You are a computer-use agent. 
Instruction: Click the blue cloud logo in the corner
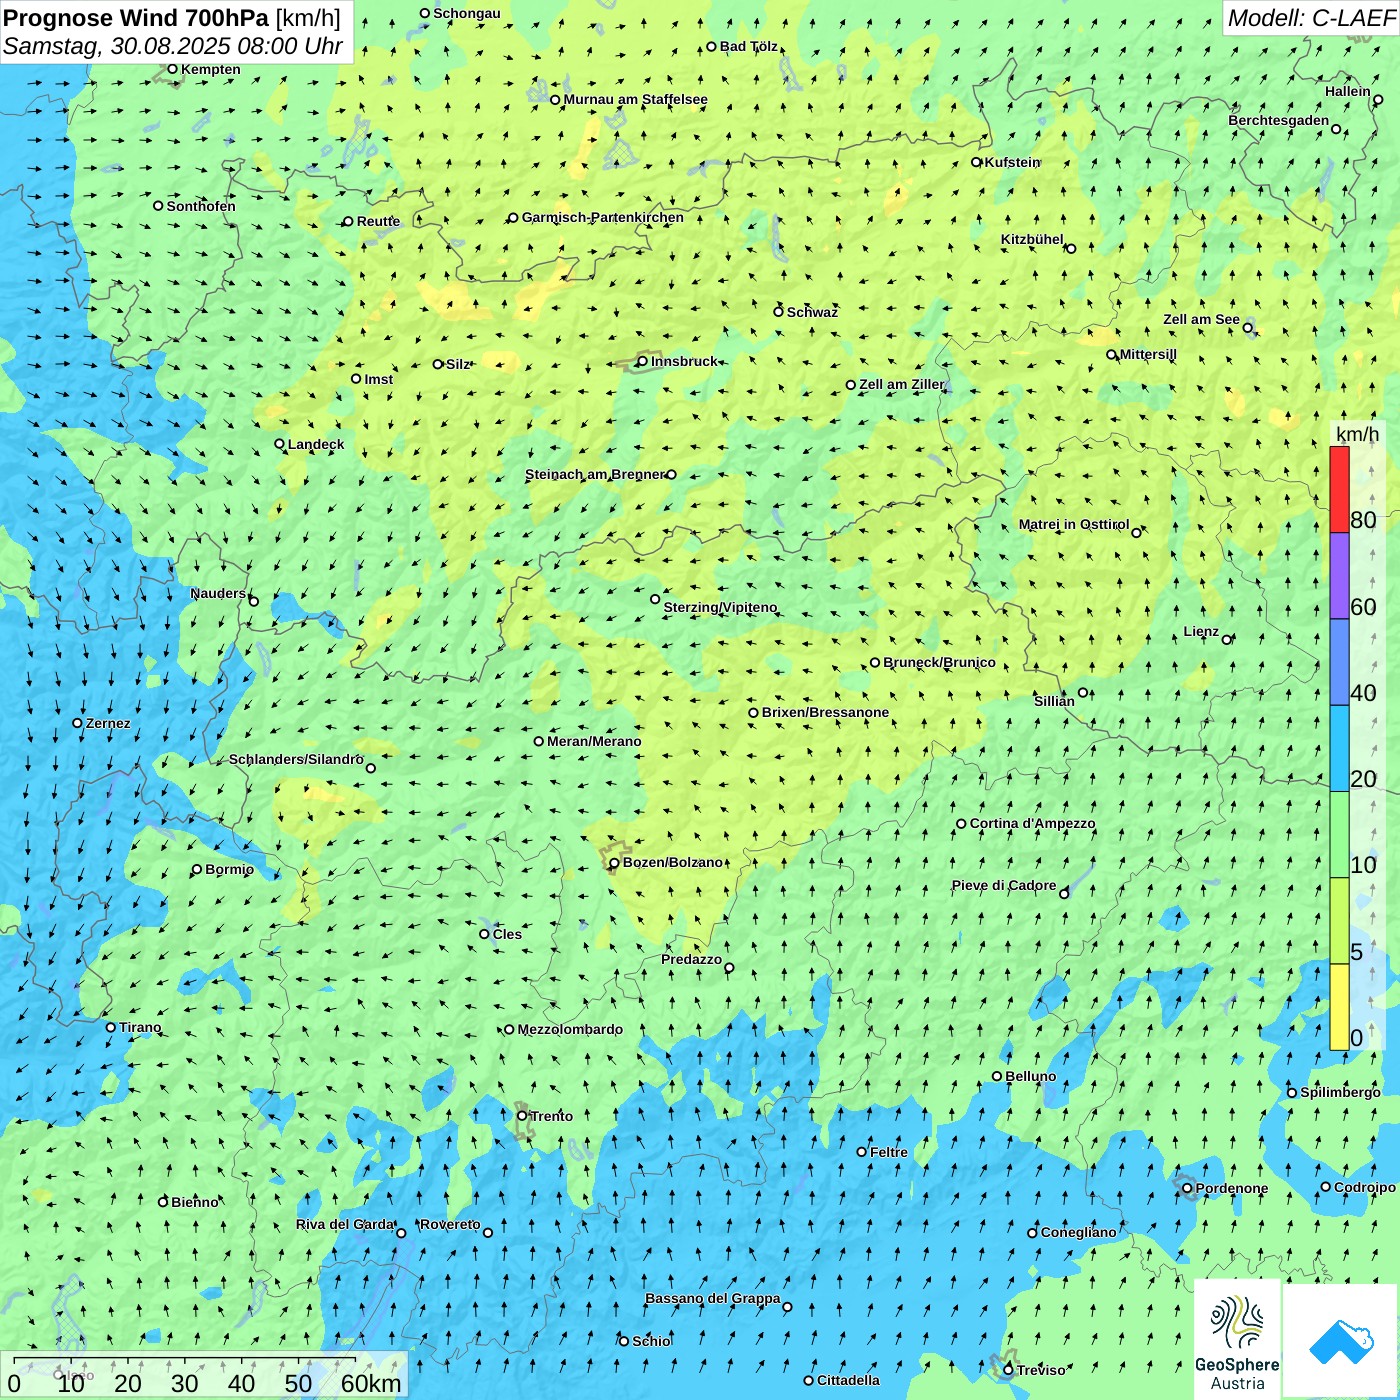1341,1341
